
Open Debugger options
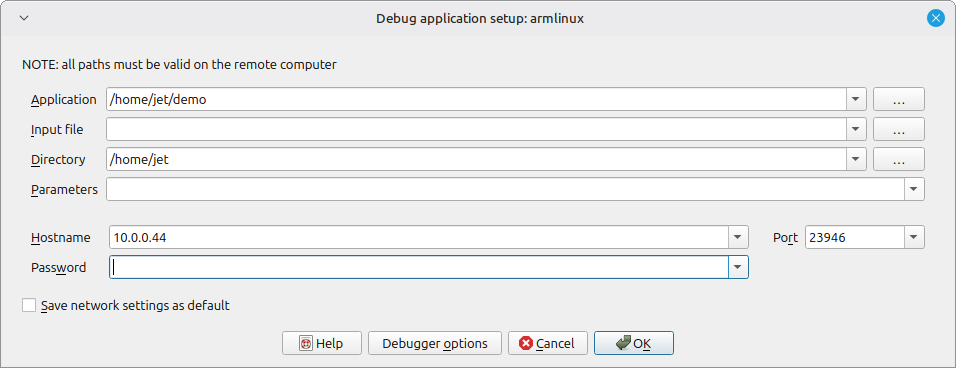435,343
